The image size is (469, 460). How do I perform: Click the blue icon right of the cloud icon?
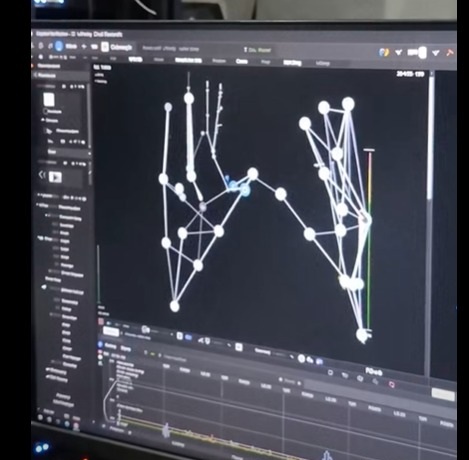(319, 361)
